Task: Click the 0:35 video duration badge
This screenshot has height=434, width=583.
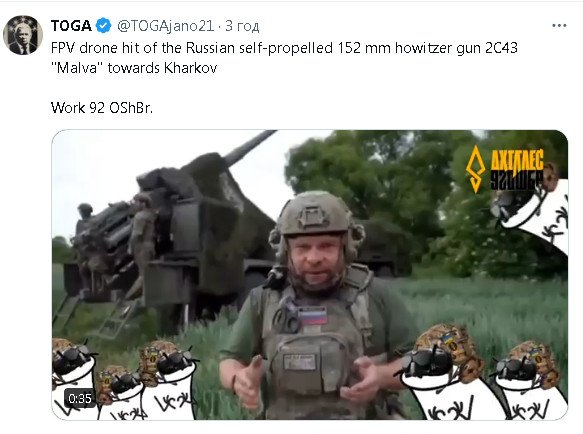Action: pyautogui.click(x=80, y=399)
